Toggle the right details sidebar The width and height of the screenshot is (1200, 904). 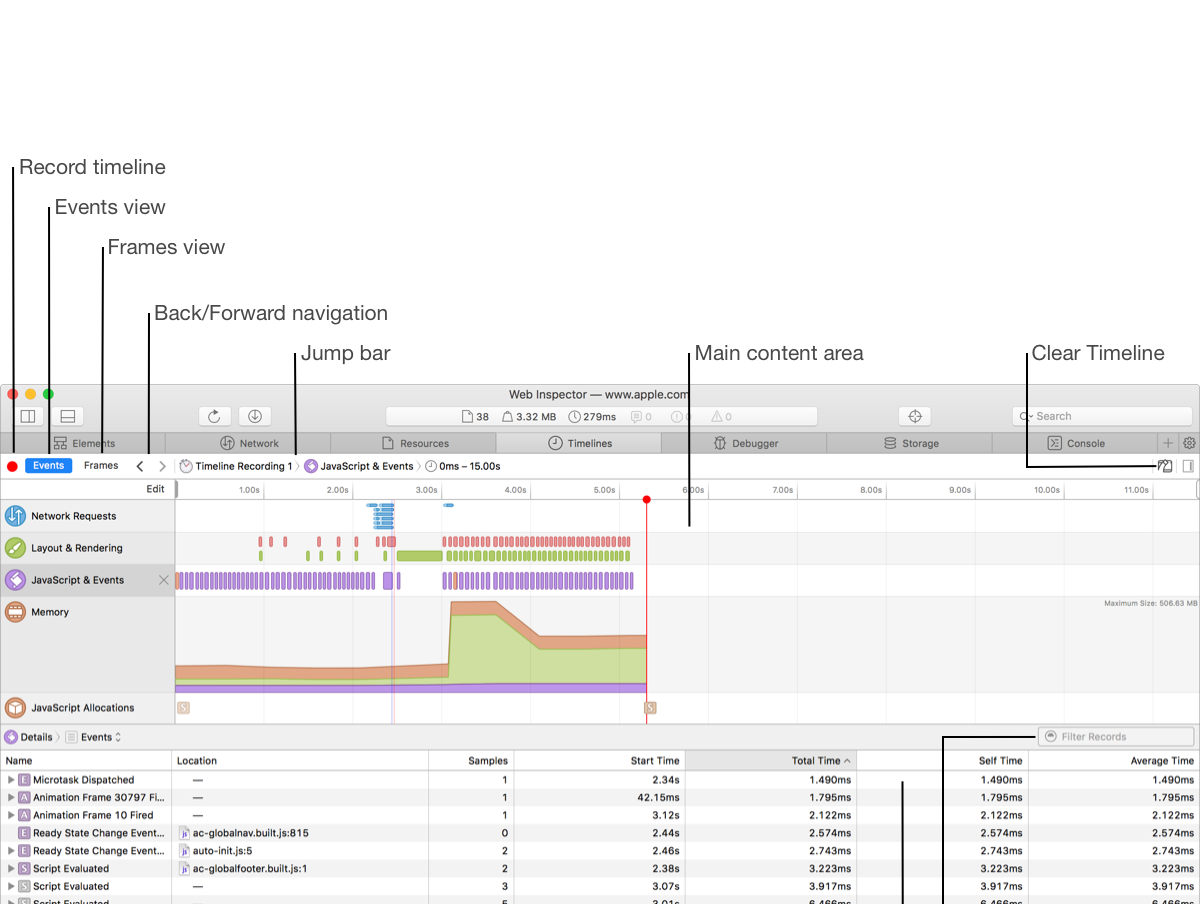point(1188,466)
